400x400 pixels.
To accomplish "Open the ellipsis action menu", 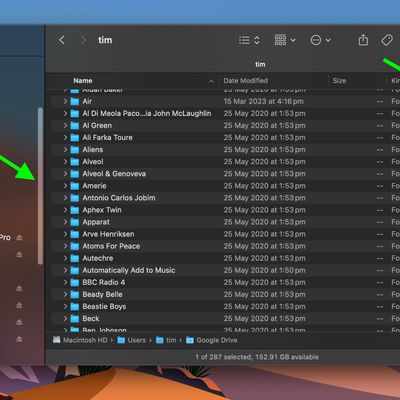I will tap(320, 40).
